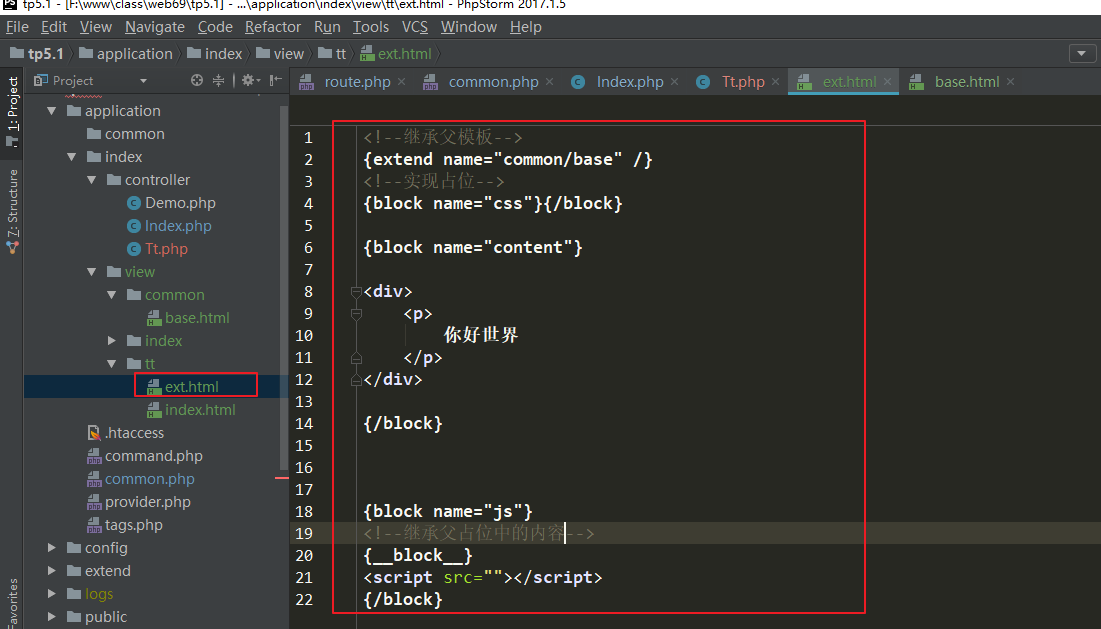Close the Index.php tab
Viewport: 1101px width, 629px height.
tap(675, 82)
